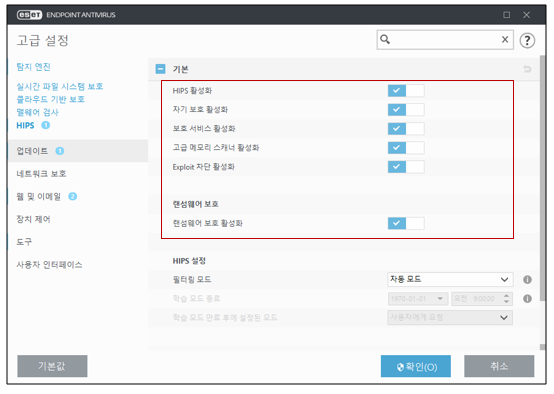Click the HIPS 설정 heading
Image resolution: width=554 pixels, height=394 pixels.
(189, 261)
